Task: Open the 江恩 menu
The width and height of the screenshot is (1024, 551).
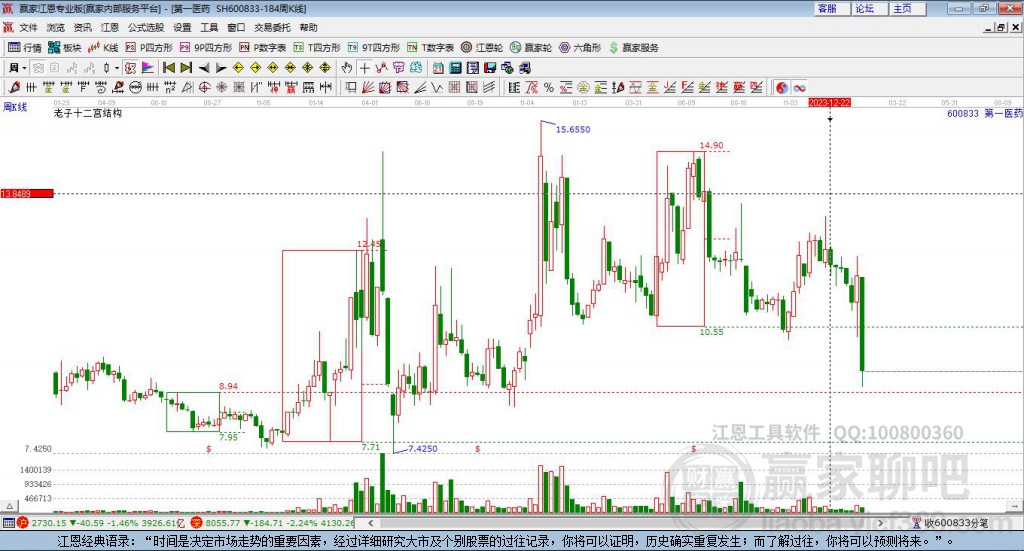Action: 110,27
